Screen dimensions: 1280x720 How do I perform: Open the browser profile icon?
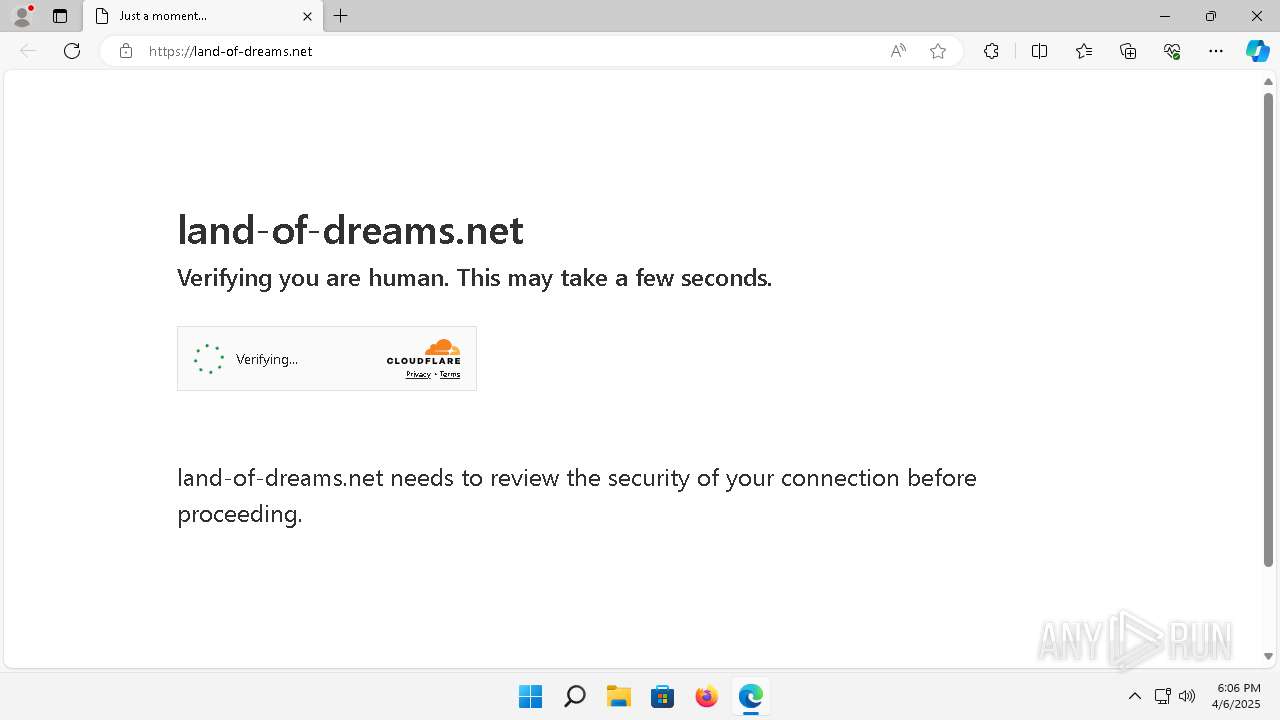[x=21, y=16]
